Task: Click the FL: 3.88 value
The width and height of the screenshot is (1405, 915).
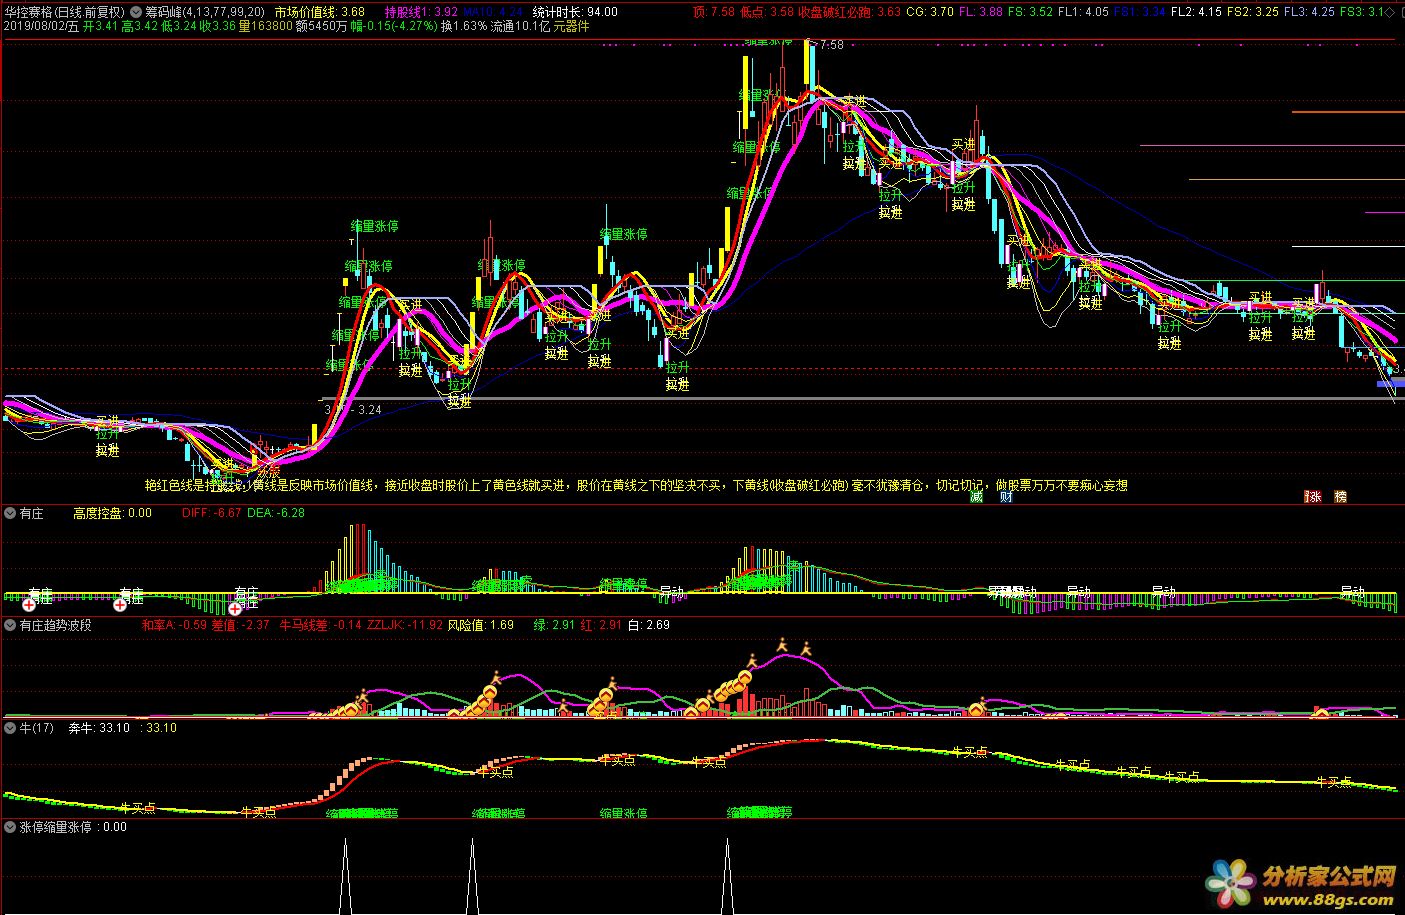Action: 980,12
